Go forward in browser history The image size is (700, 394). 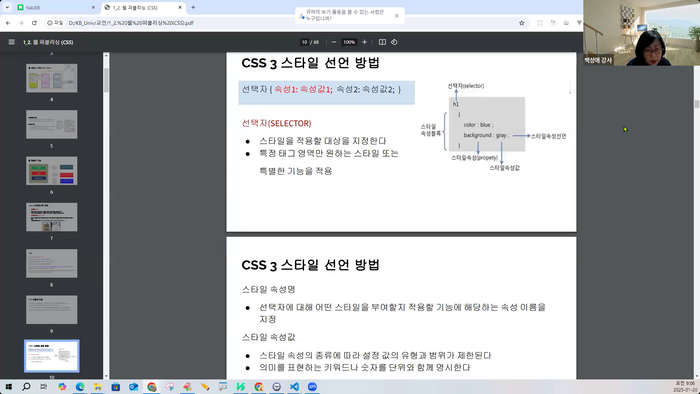point(21,23)
